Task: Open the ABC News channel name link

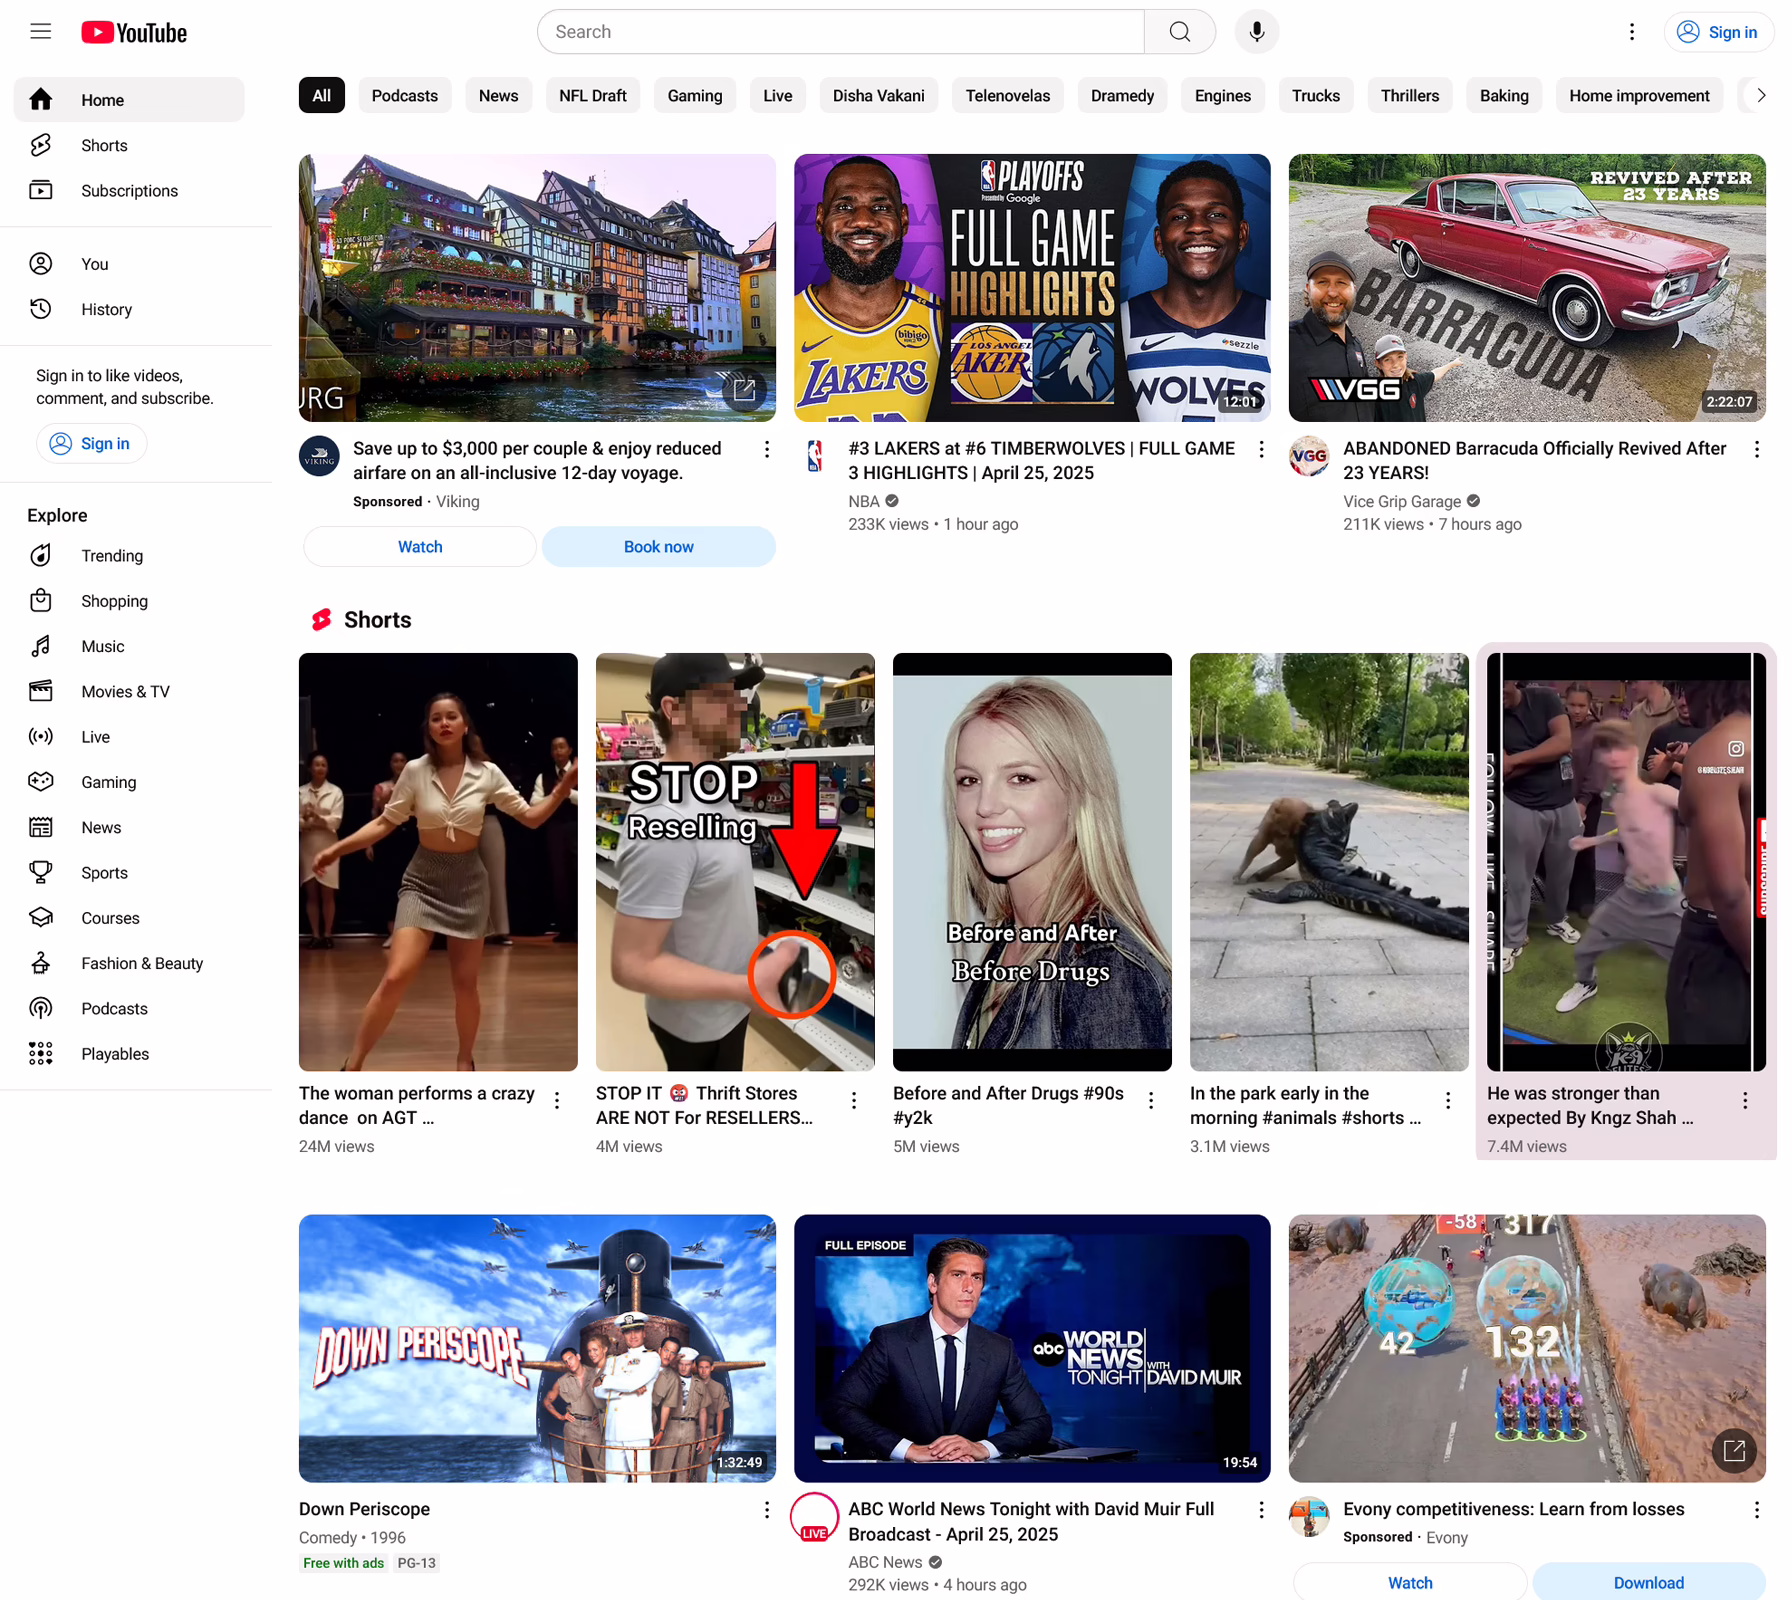Action: tap(885, 1562)
